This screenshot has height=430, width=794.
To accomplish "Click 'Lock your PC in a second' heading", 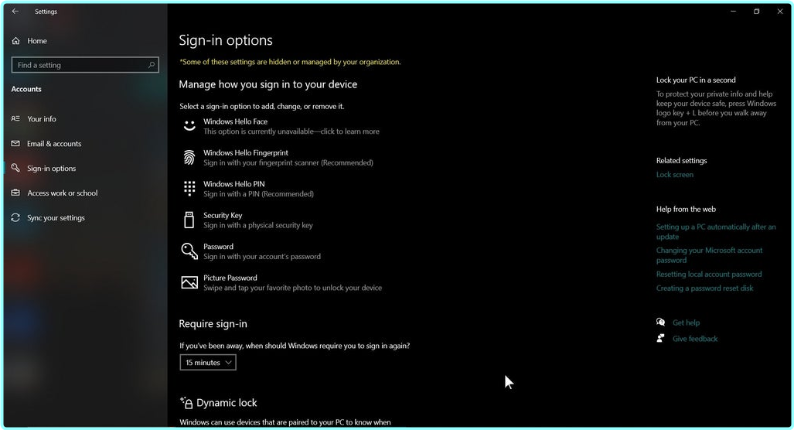I will pos(696,80).
